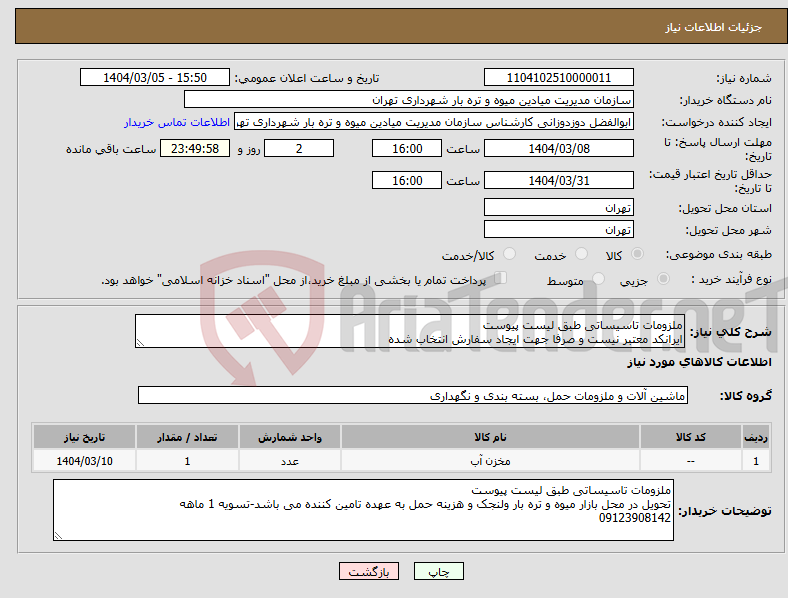Click the response deadline time 16:00 field

coord(407,148)
